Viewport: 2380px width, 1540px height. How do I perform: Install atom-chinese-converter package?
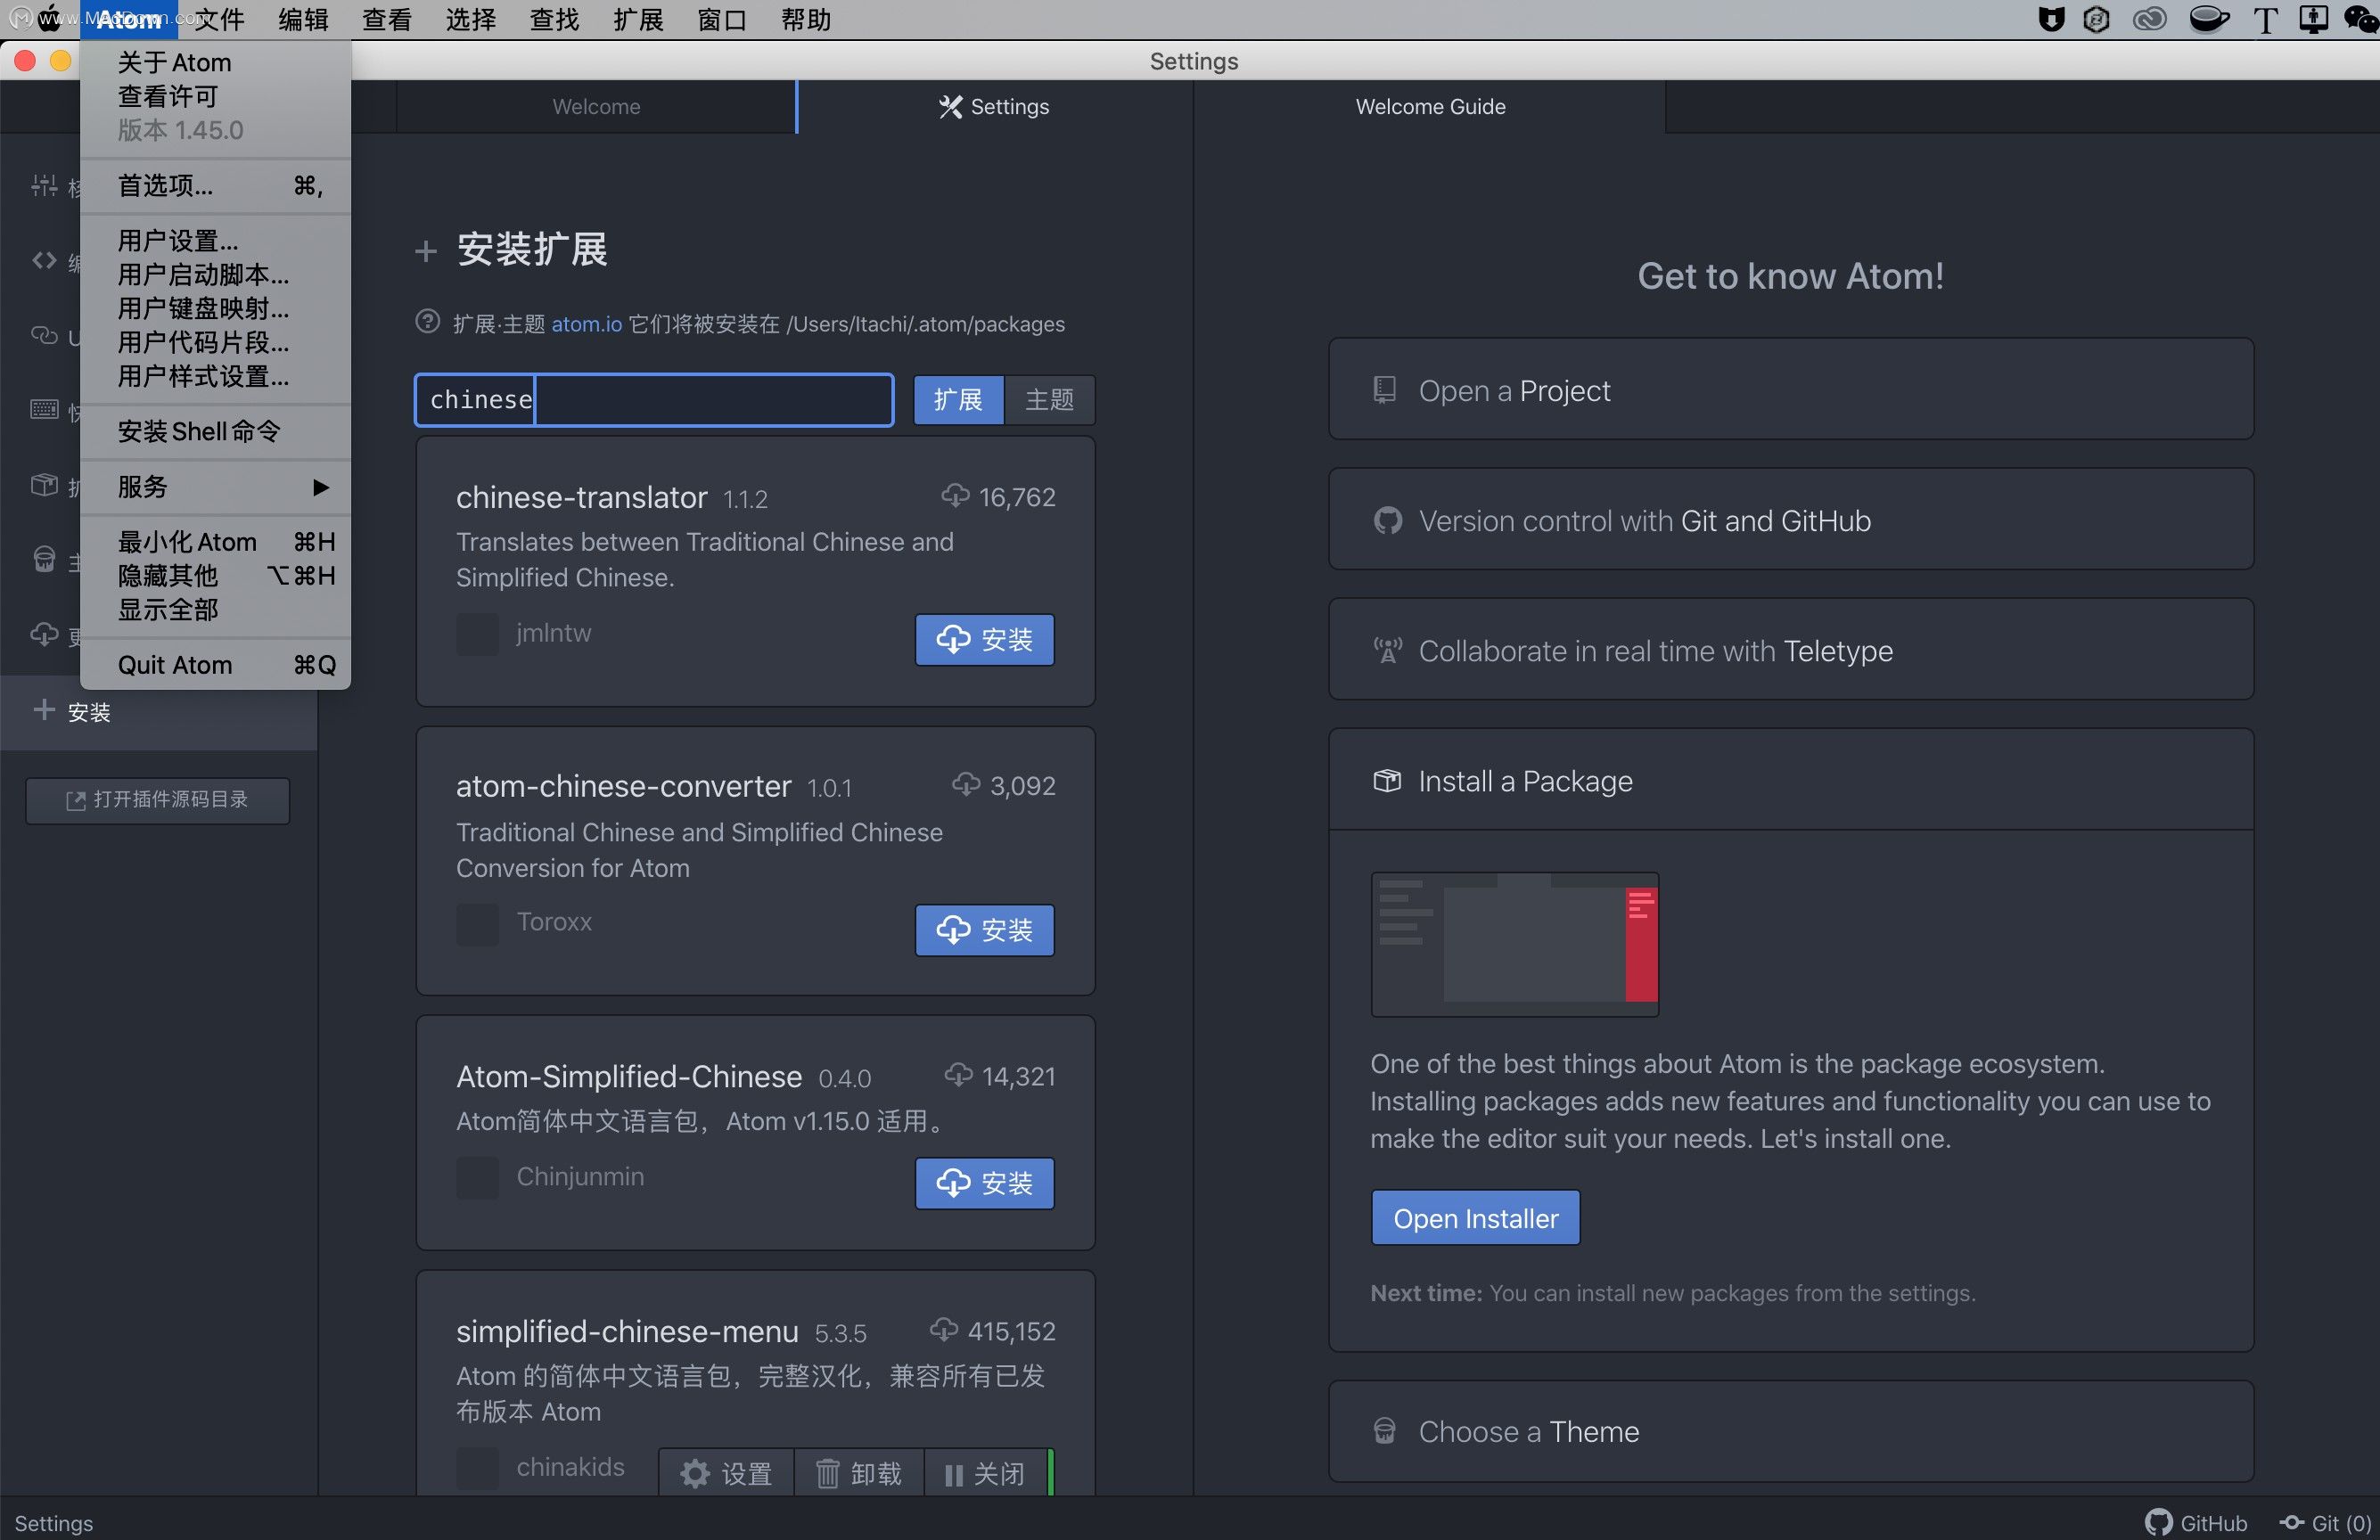click(984, 930)
